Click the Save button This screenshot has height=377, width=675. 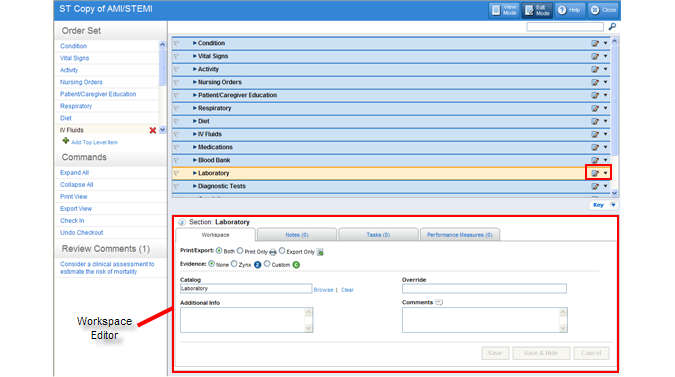point(495,353)
